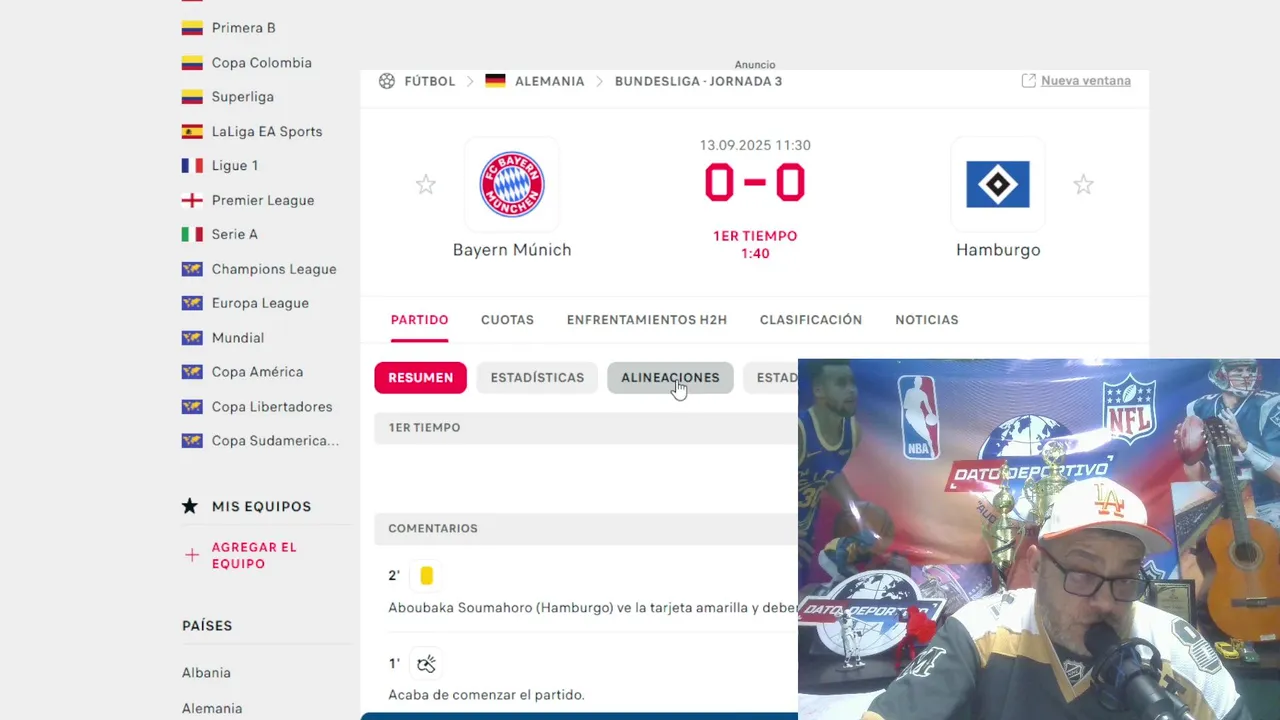
Task: Click the Copa Libertadores world icon
Action: [192, 406]
